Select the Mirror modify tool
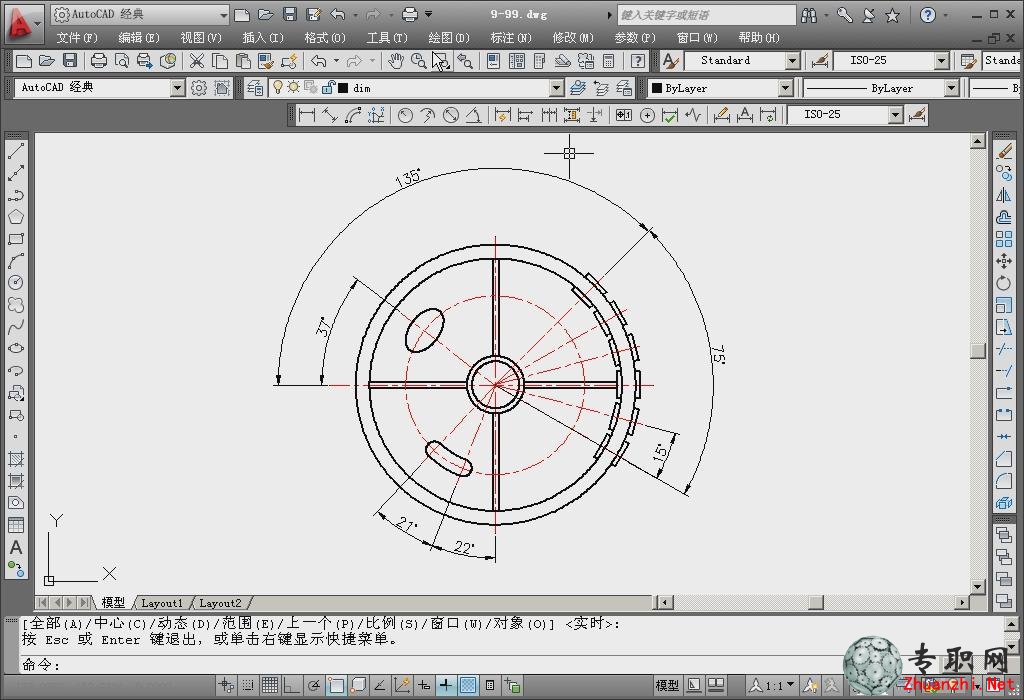1024x700 pixels. 1004,195
